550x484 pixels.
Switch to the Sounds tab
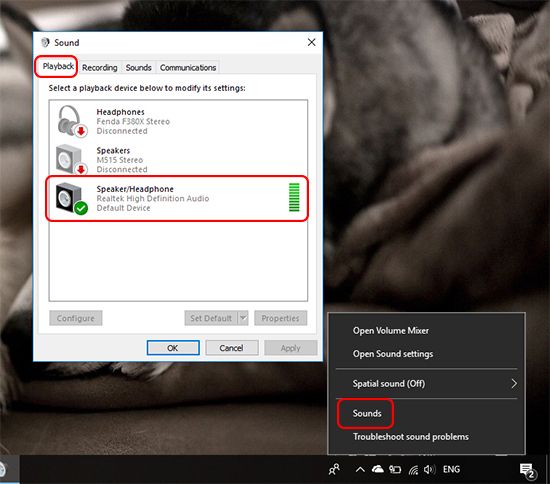[139, 68]
